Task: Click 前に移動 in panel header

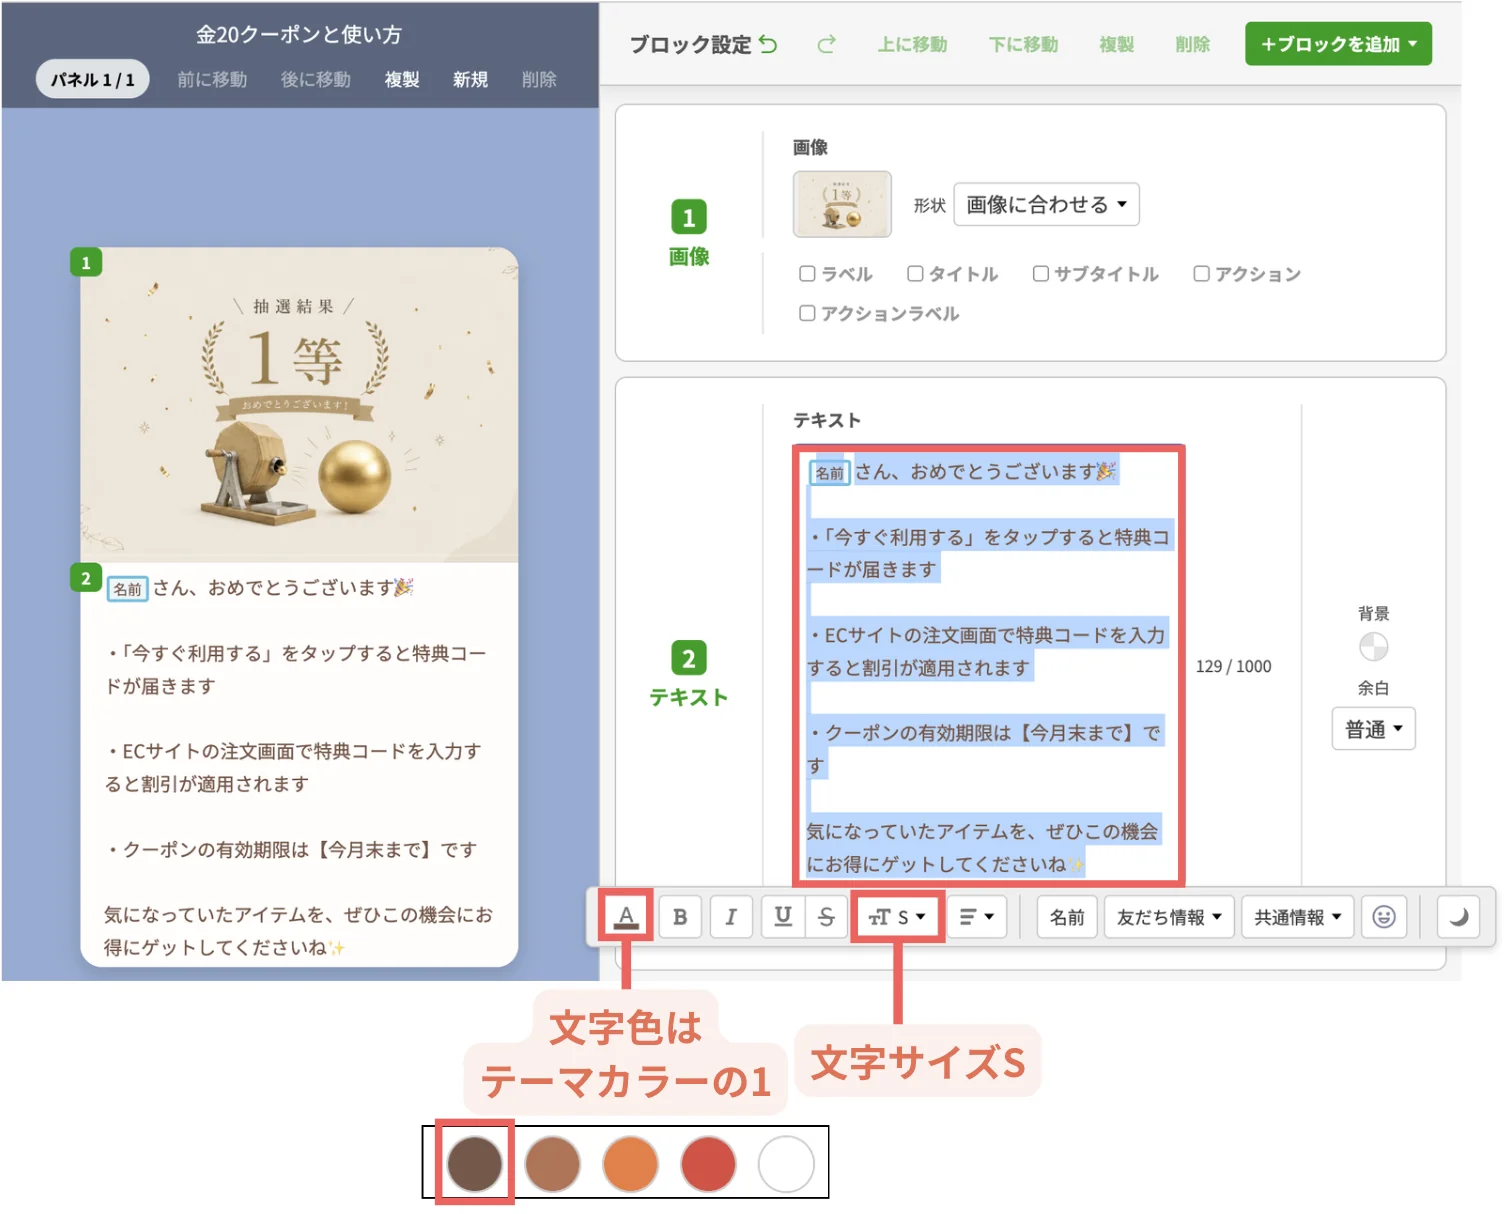Action: [212, 79]
